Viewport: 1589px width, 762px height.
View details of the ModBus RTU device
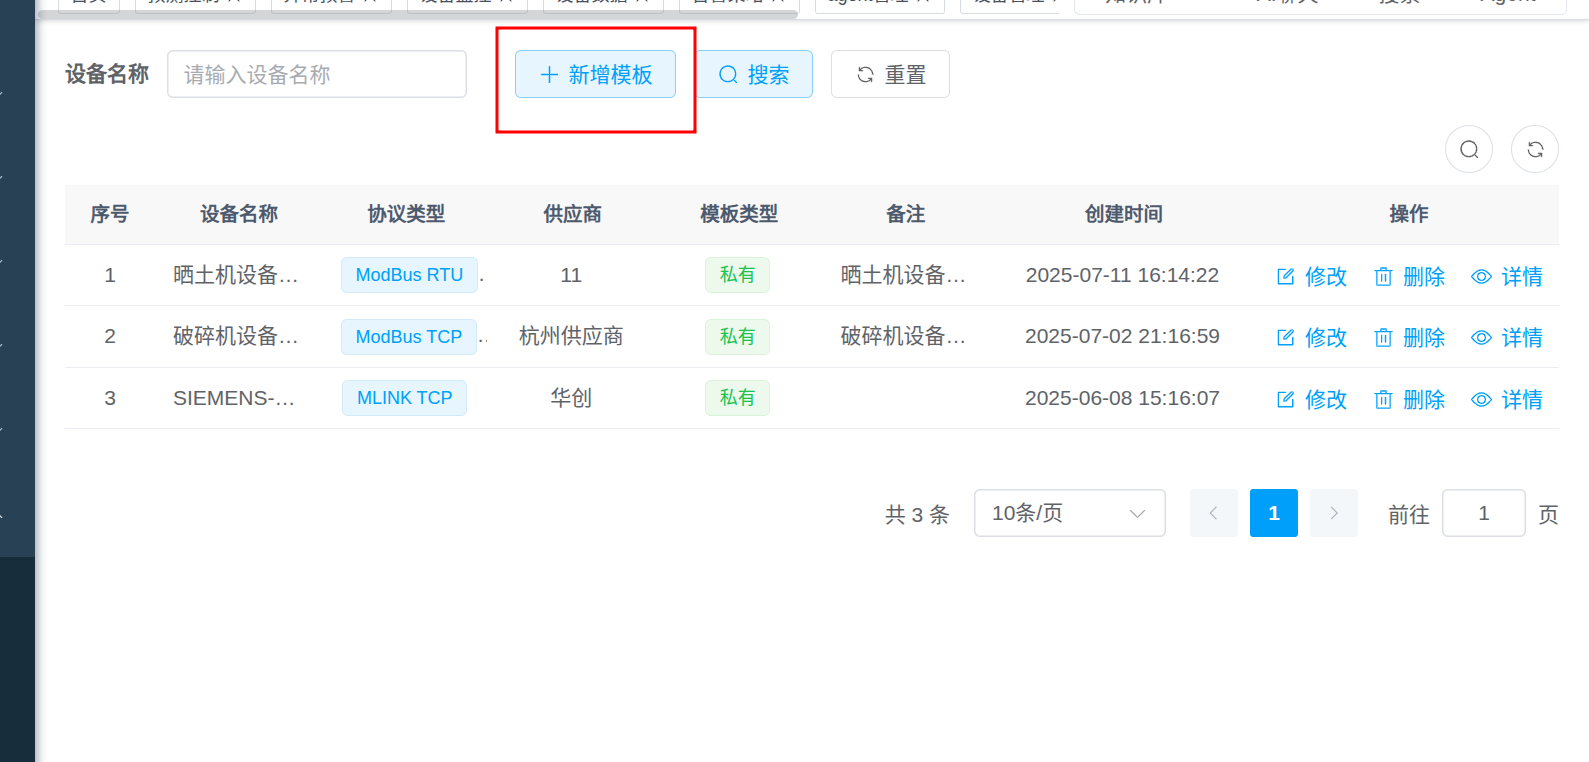[x=1507, y=277]
